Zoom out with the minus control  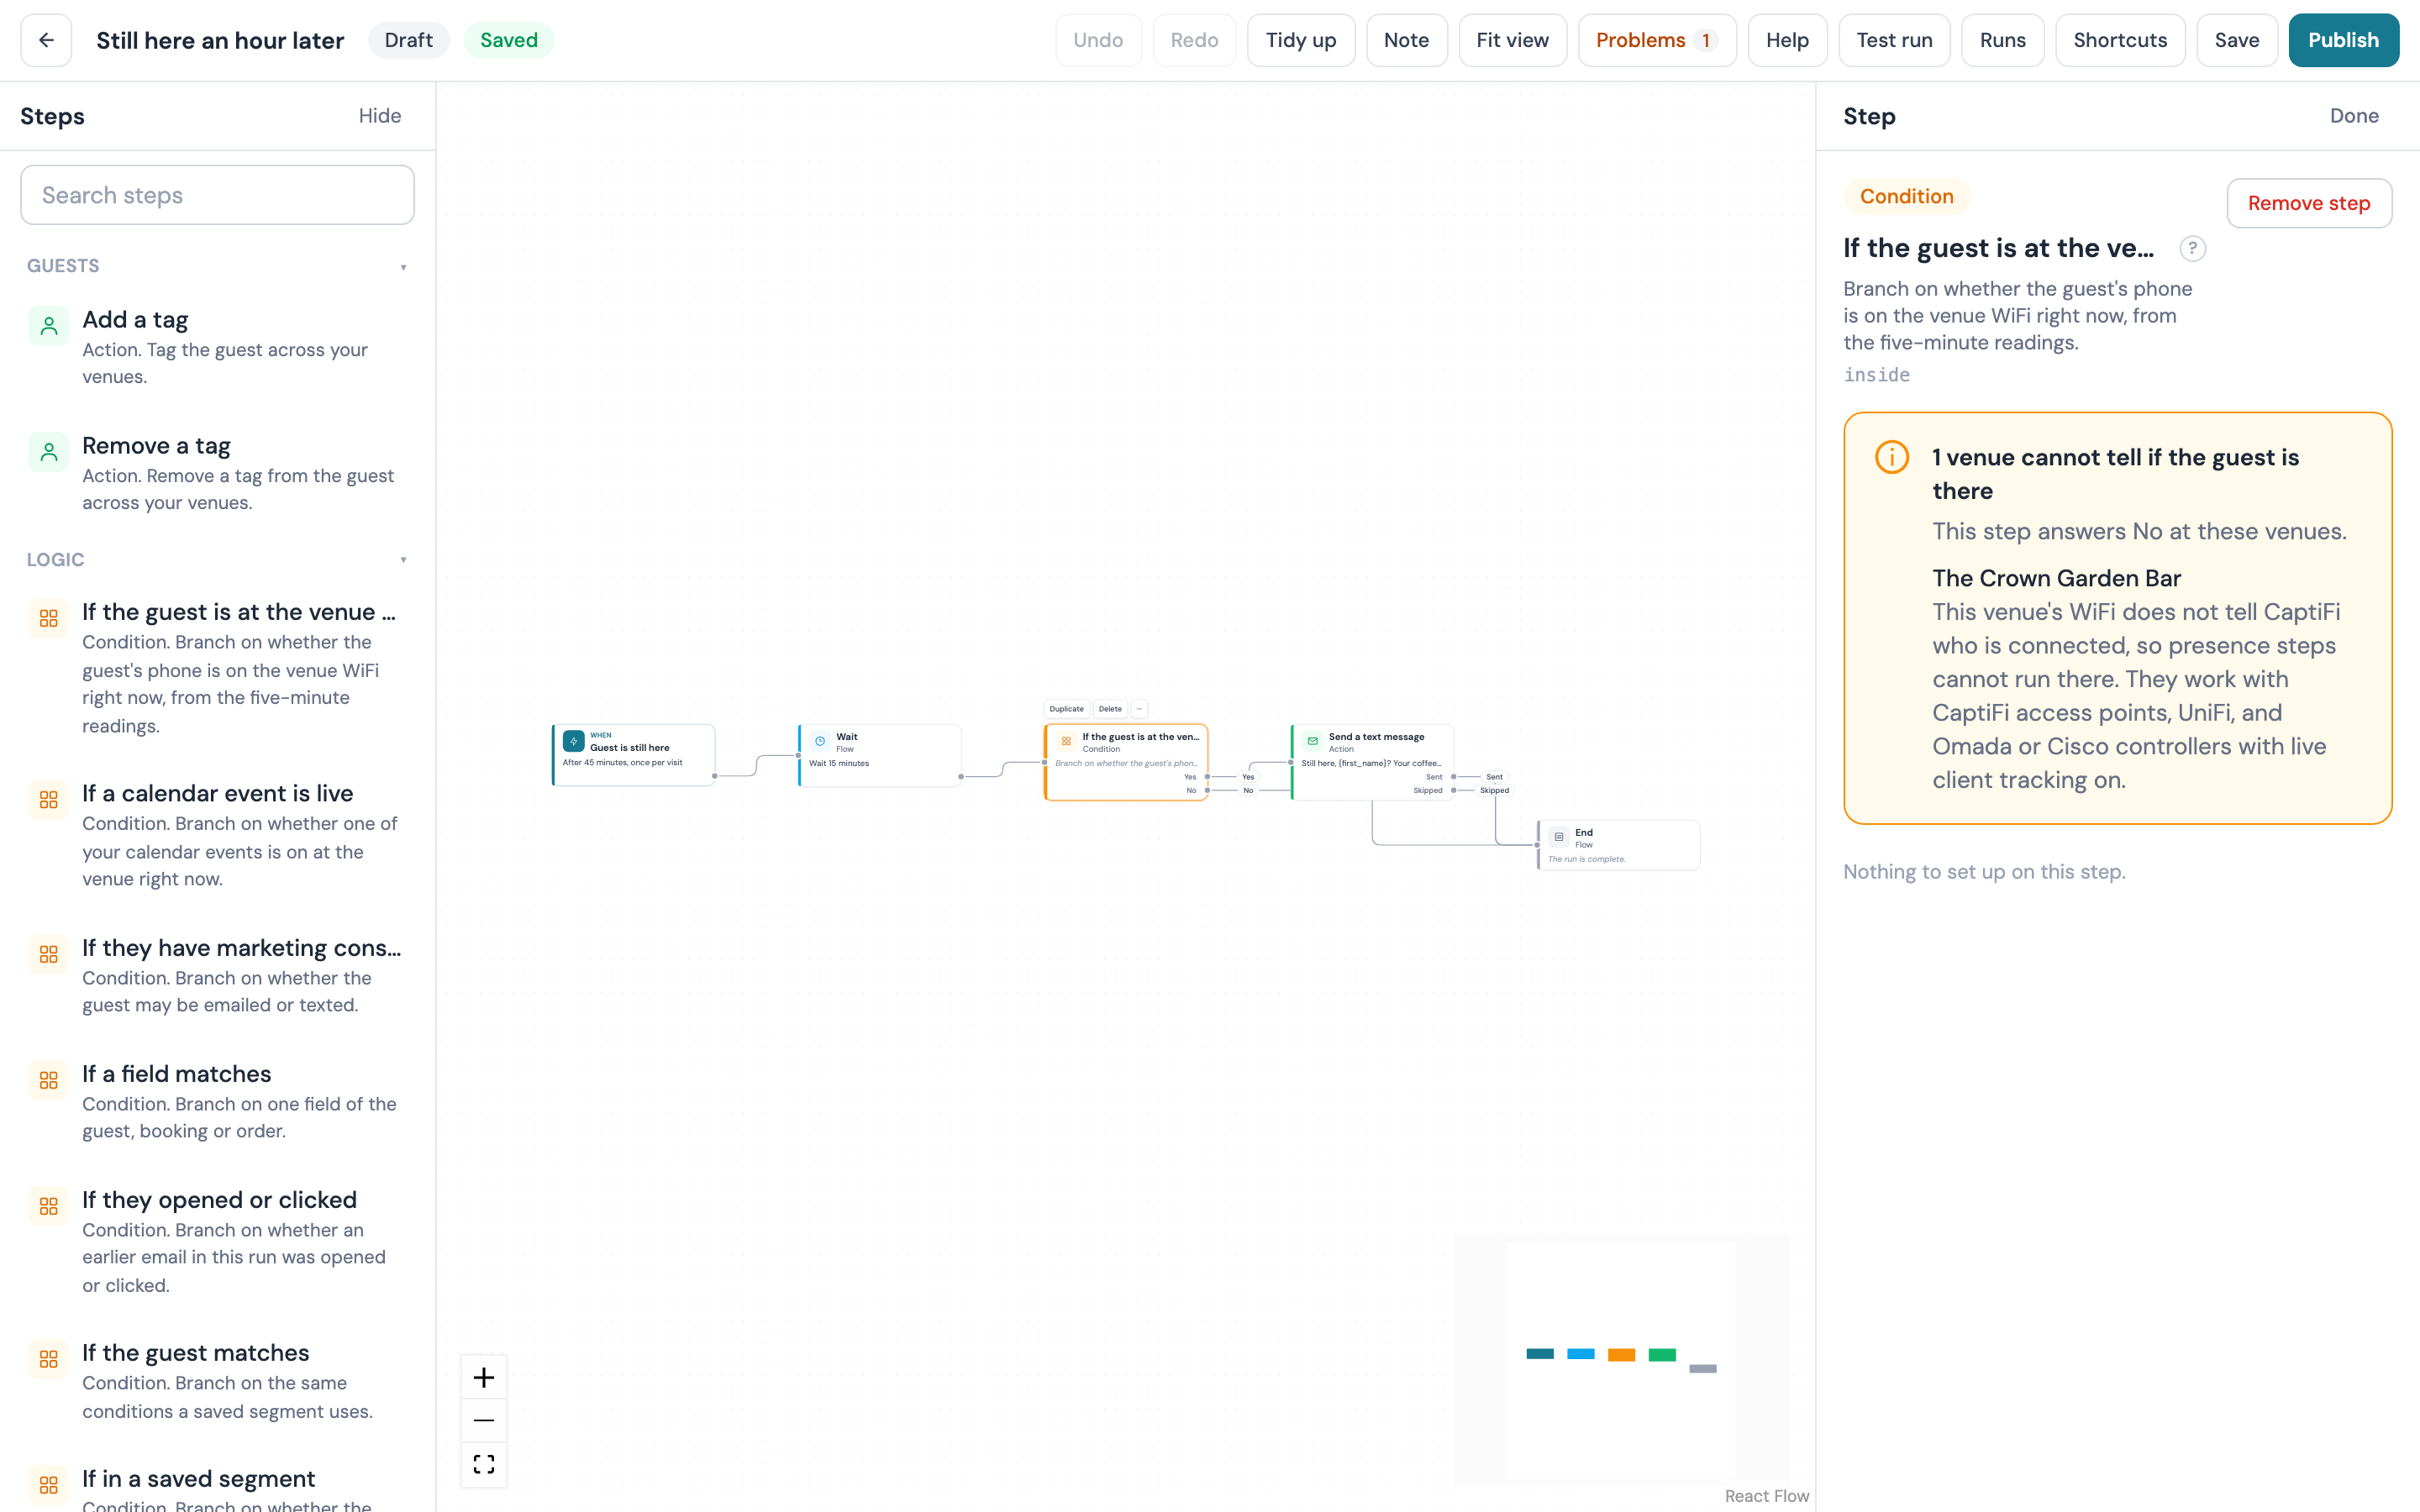484,1421
